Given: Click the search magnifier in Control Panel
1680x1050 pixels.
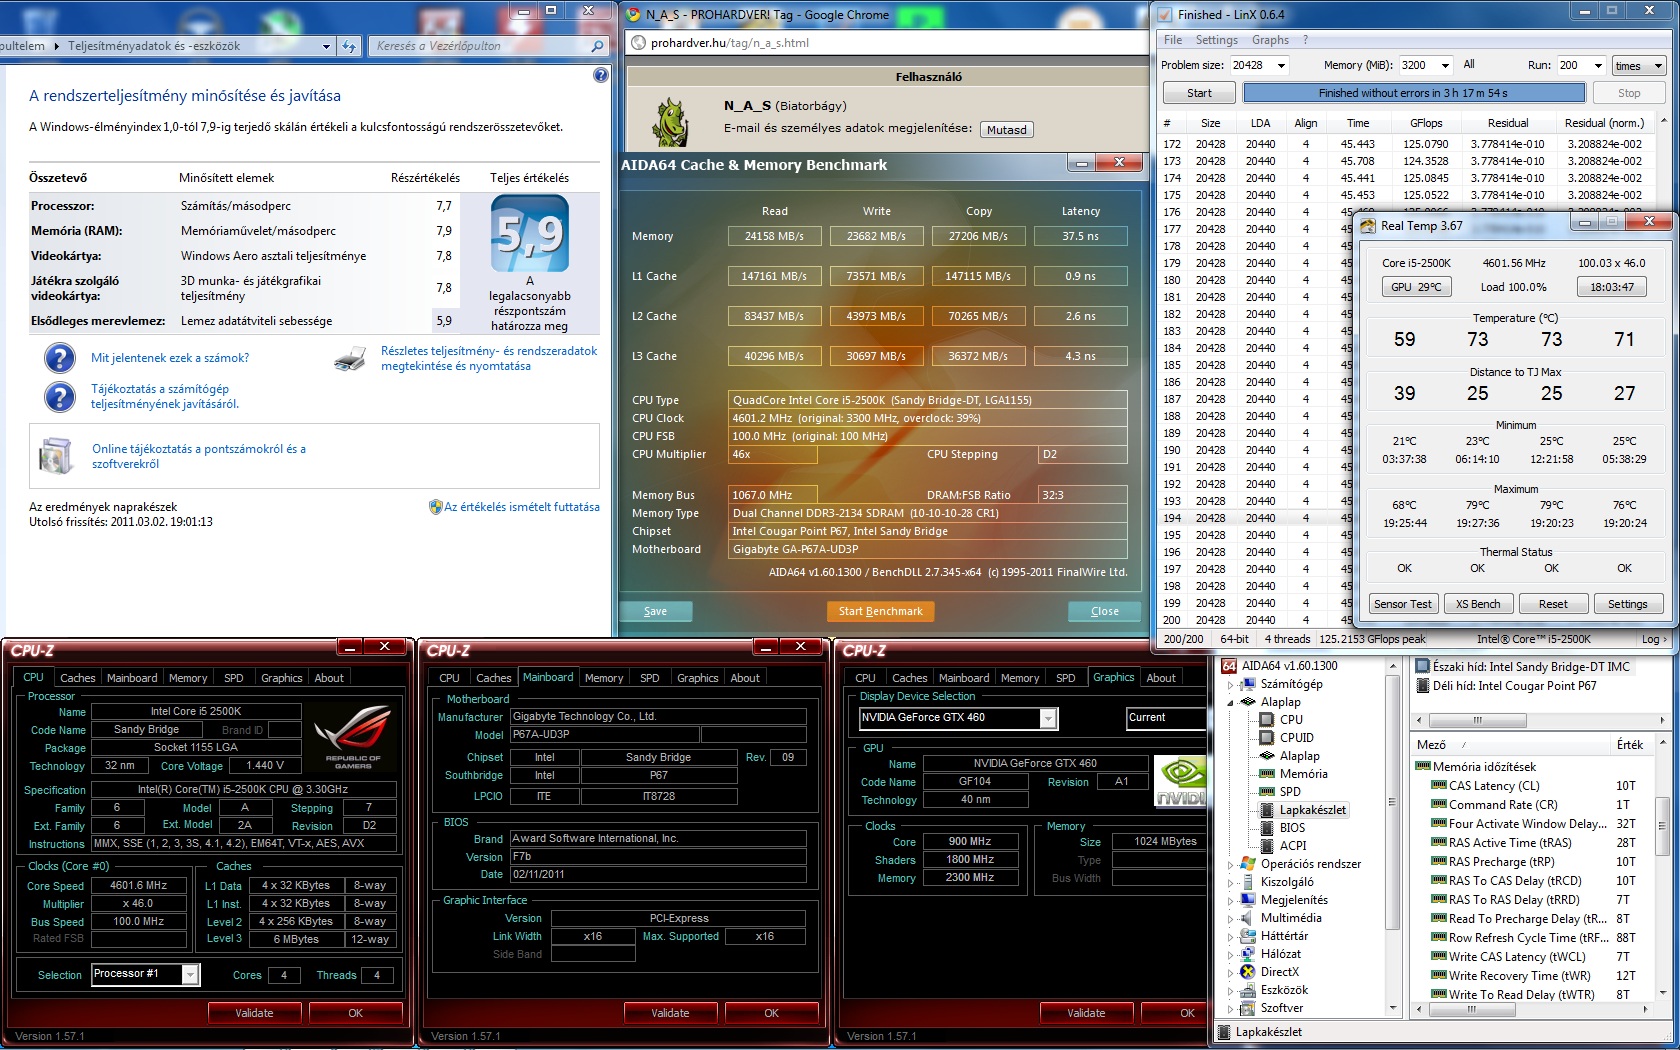Looking at the screenshot, I should click(598, 46).
